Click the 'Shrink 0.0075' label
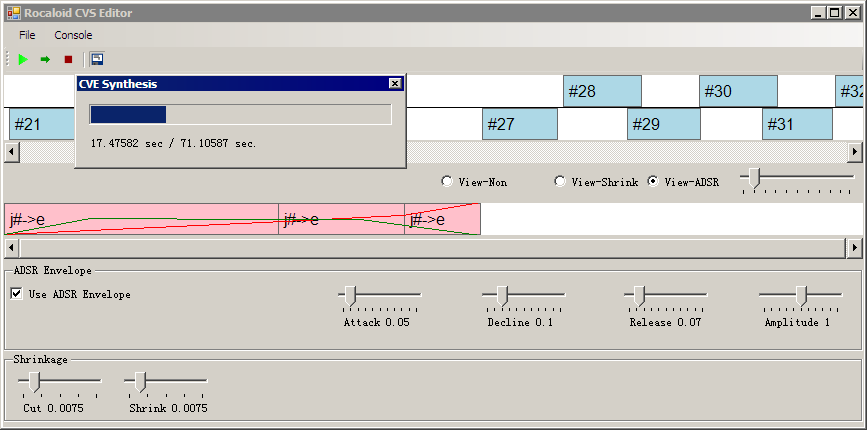867x430 pixels. point(168,408)
